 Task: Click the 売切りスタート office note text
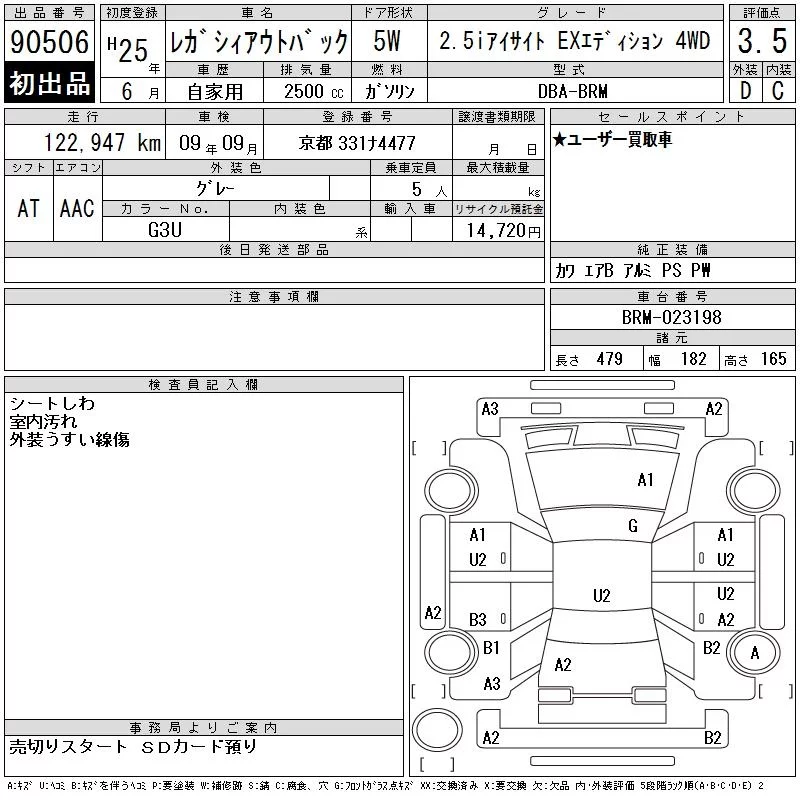click(x=68, y=746)
